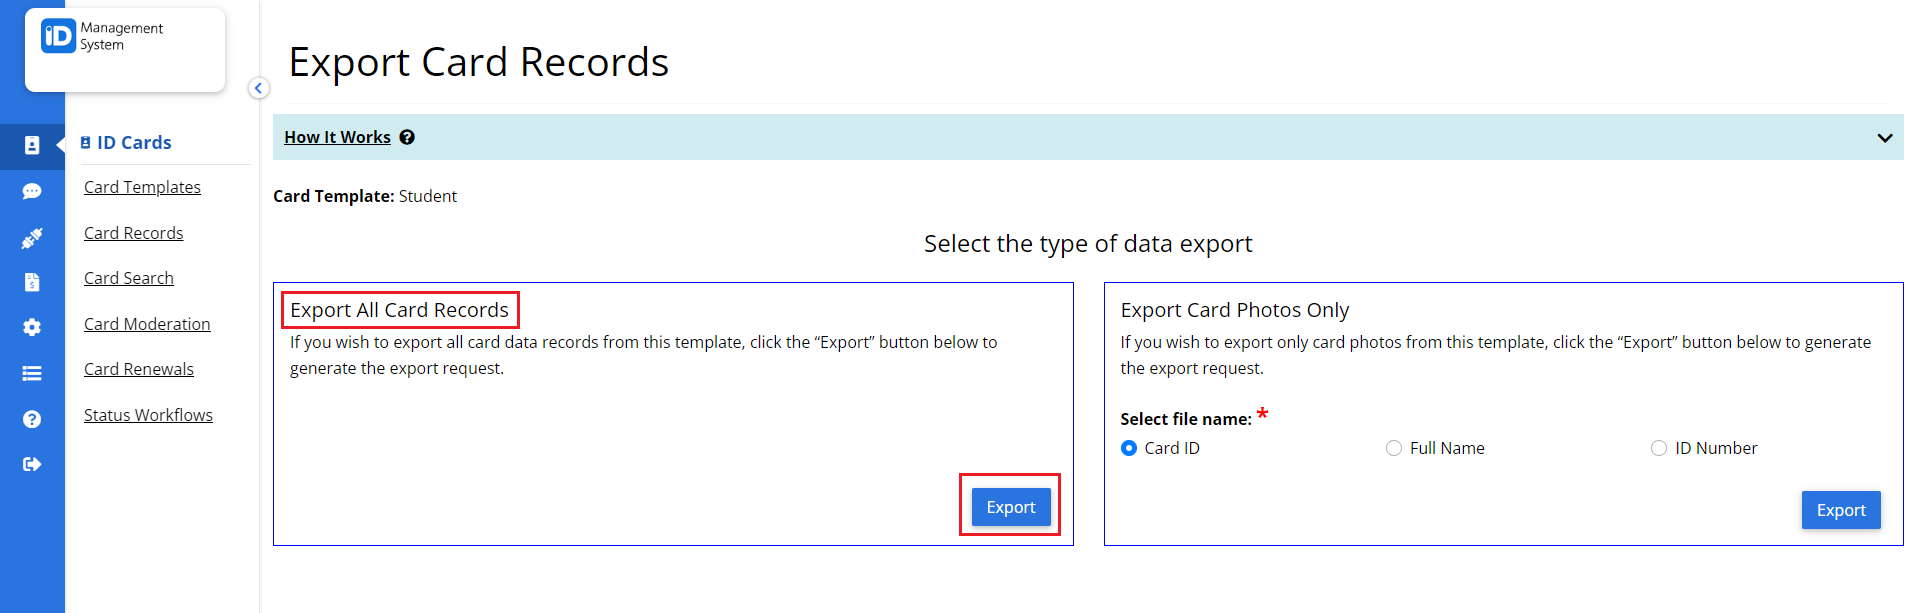Expand the ID Cards section header
Viewport: 1915px width, 613px height.
point(126,142)
